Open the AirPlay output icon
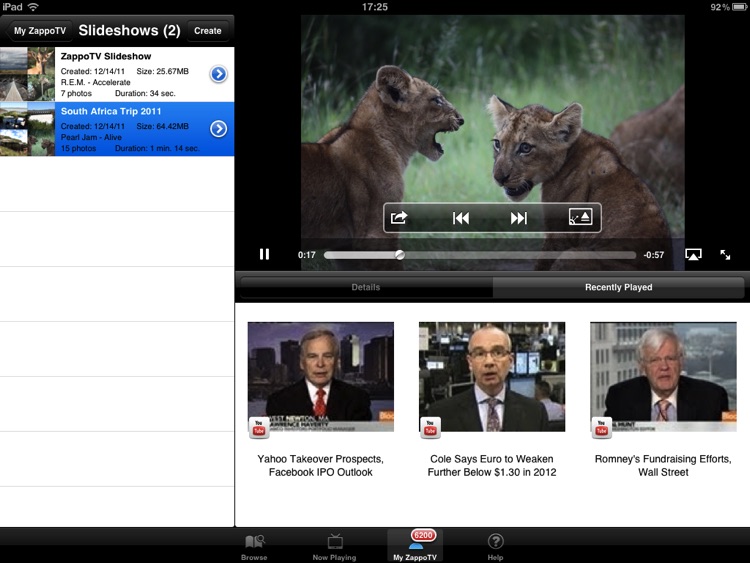Screen dimensions: 750x563 [x=693, y=254]
